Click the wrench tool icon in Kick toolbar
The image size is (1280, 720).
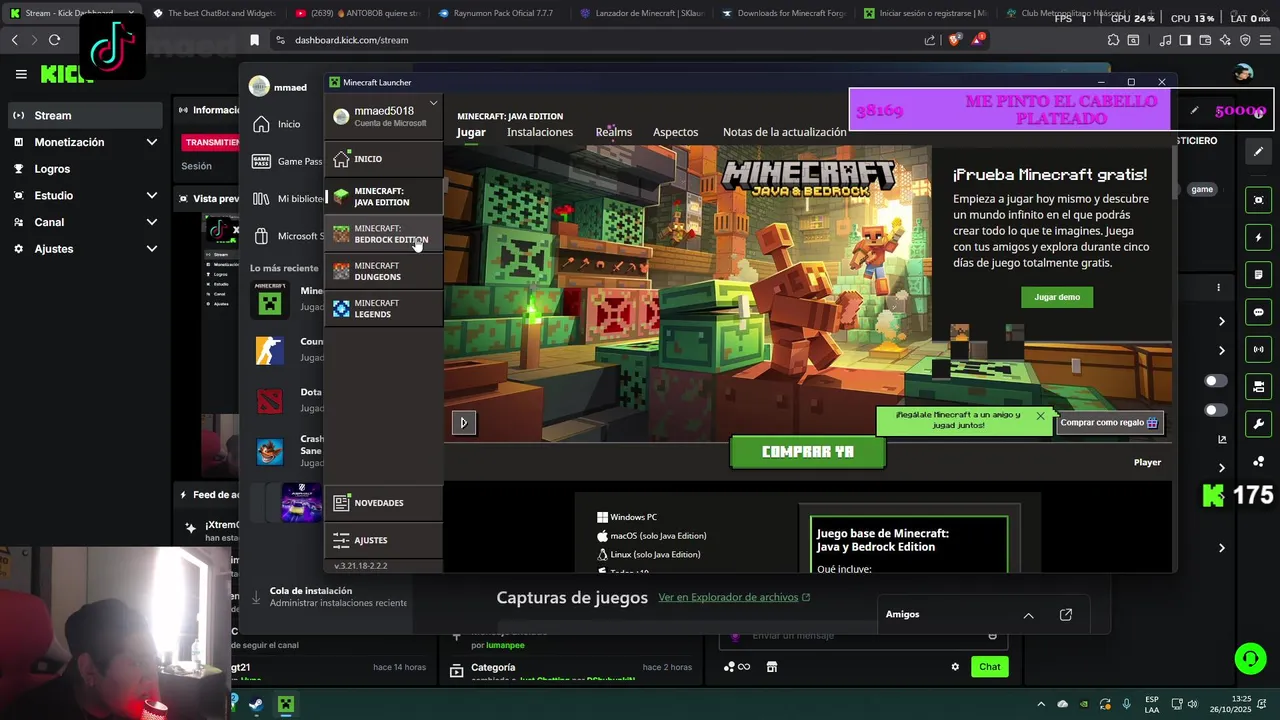[1259, 424]
